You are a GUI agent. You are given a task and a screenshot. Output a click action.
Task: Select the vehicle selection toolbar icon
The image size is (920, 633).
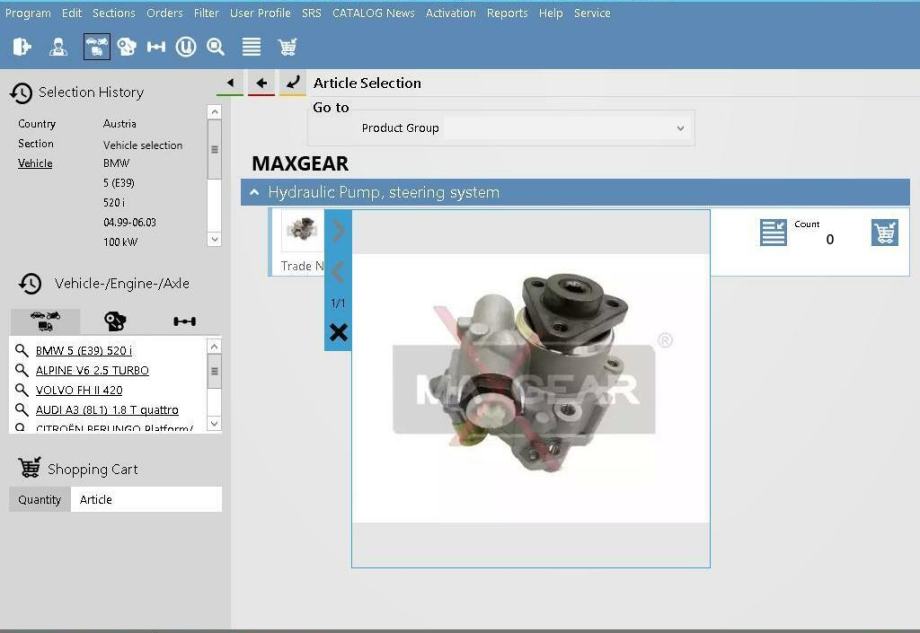96,47
